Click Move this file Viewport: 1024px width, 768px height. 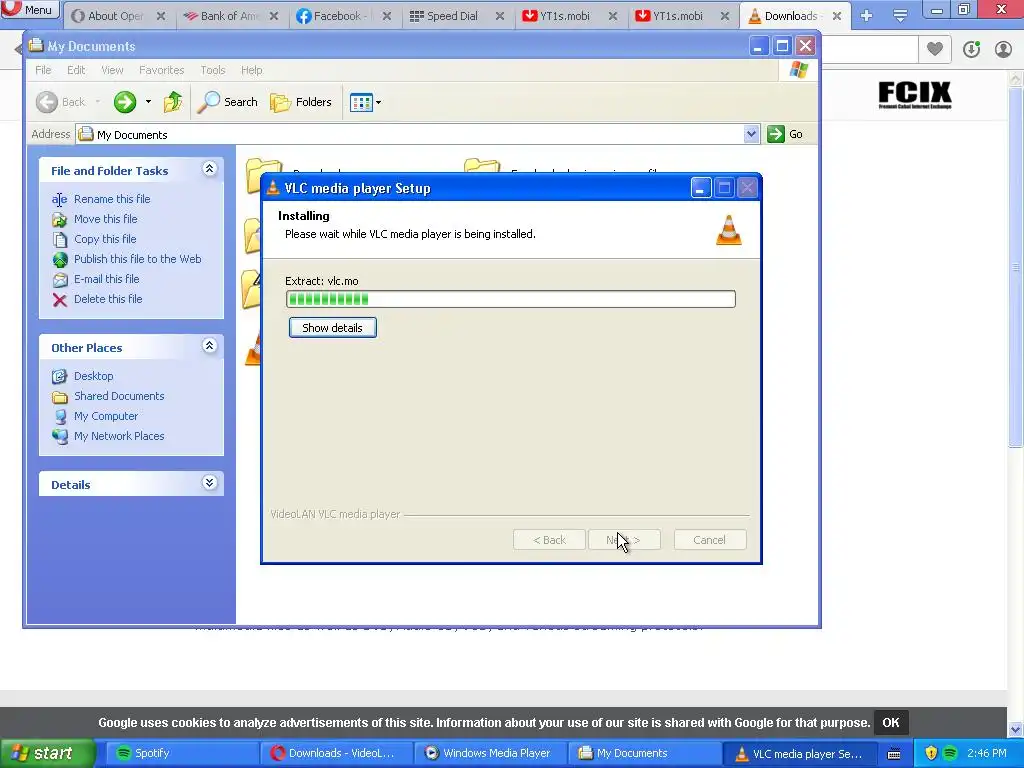(105, 219)
